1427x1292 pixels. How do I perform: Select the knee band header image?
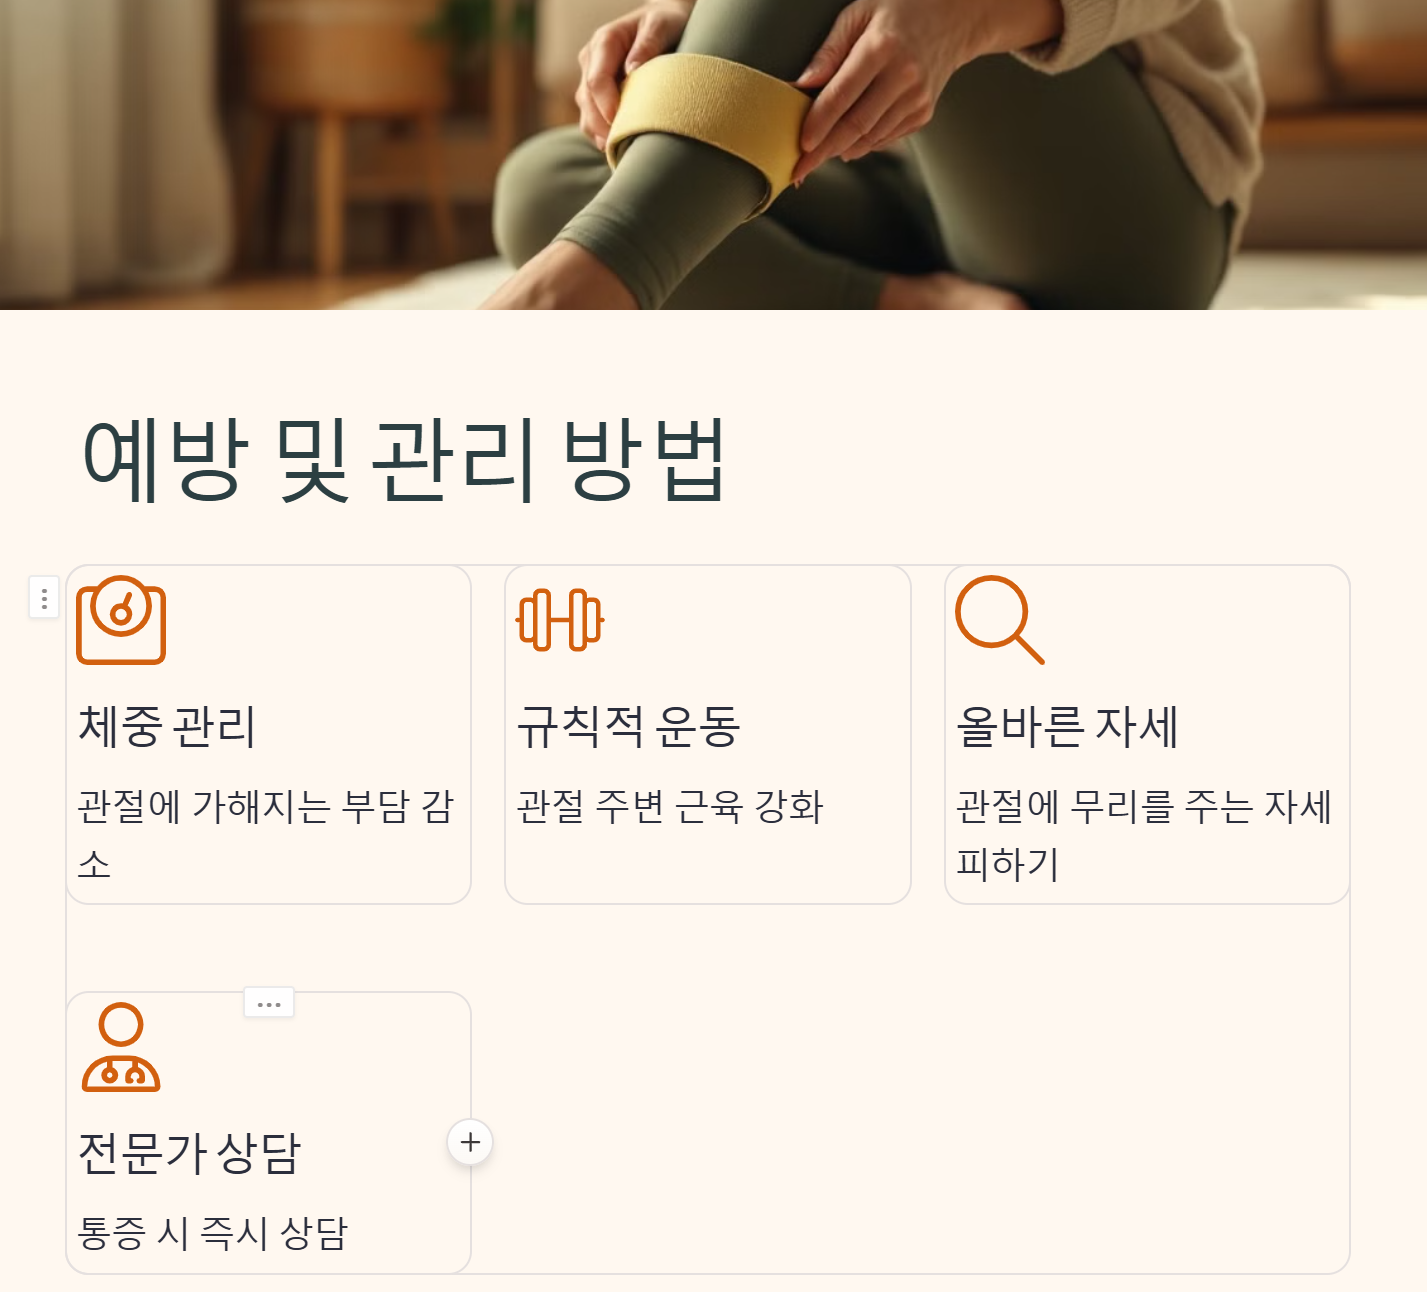coord(713,155)
